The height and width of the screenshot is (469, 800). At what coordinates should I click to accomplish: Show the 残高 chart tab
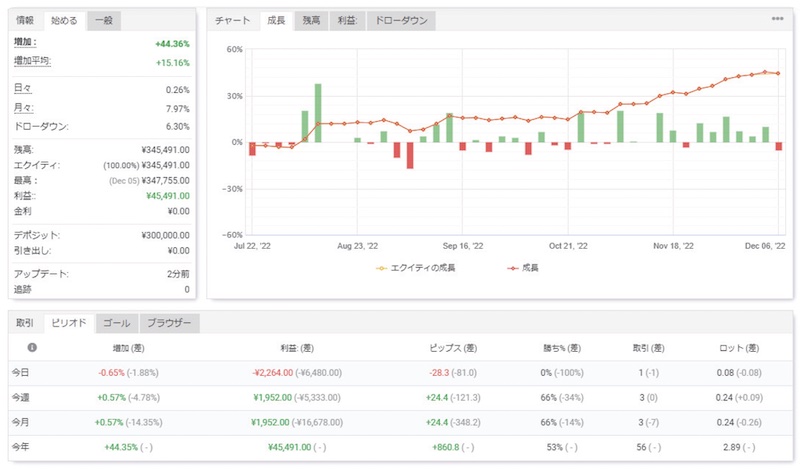coord(312,20)
